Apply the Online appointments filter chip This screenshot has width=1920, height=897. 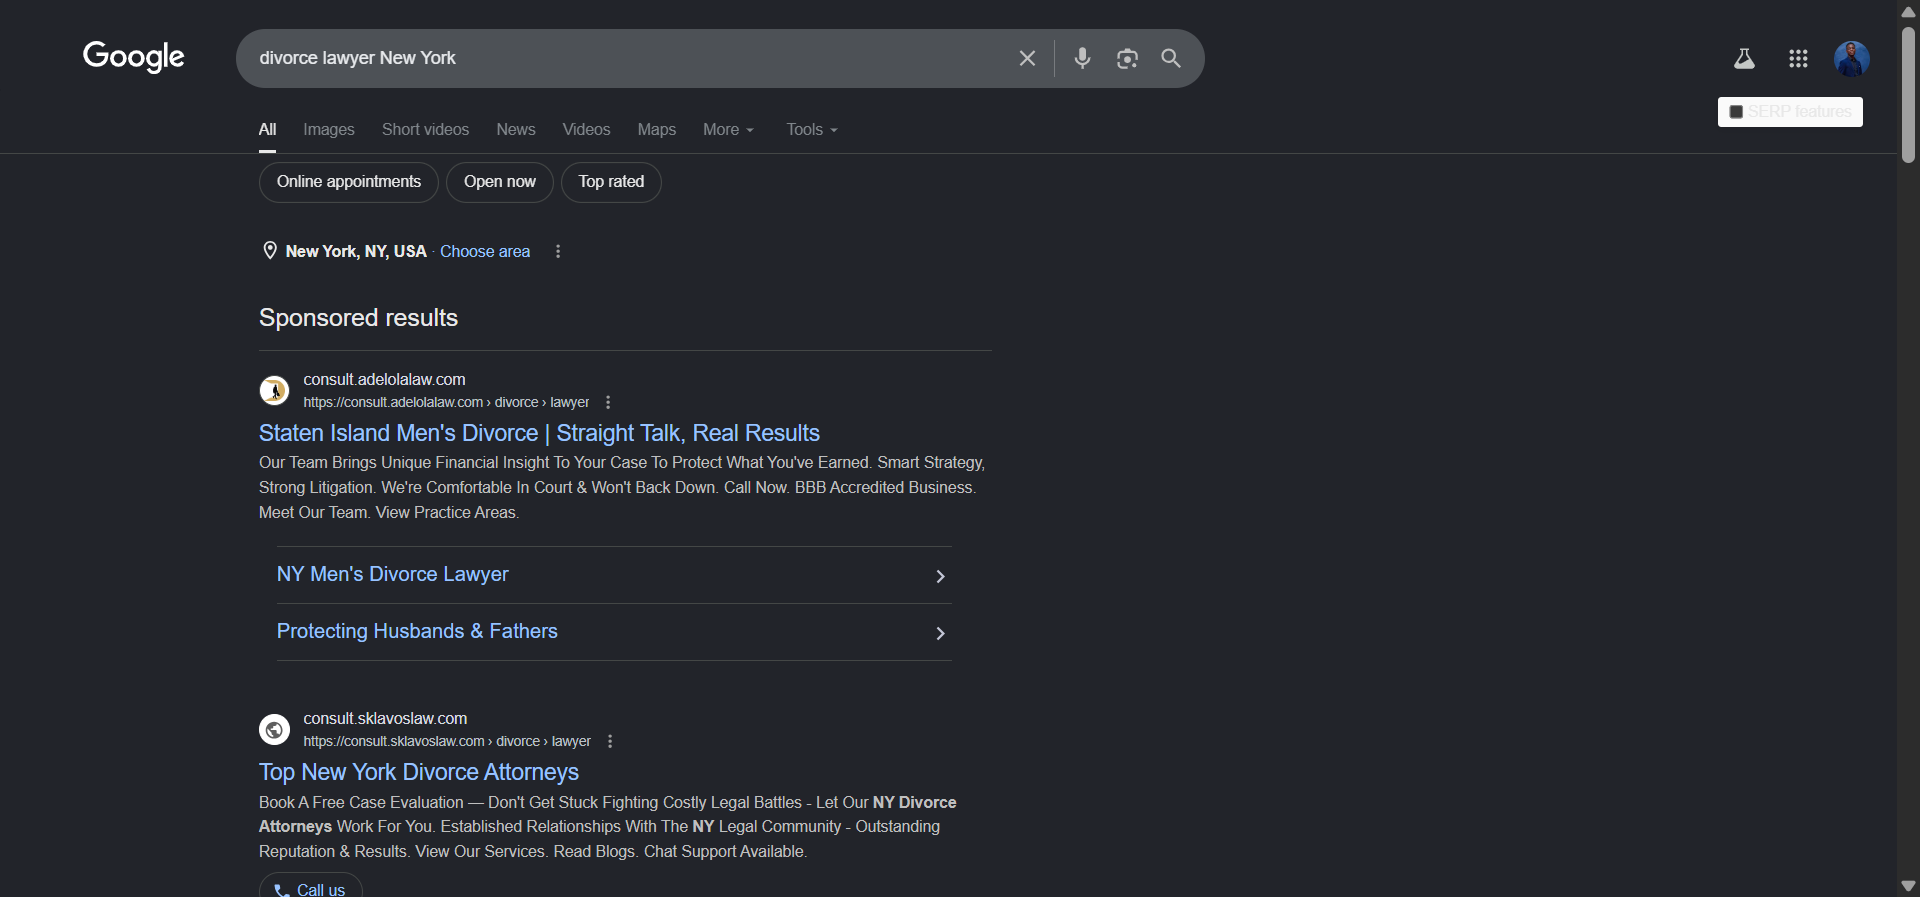click(x=349, y=182)
